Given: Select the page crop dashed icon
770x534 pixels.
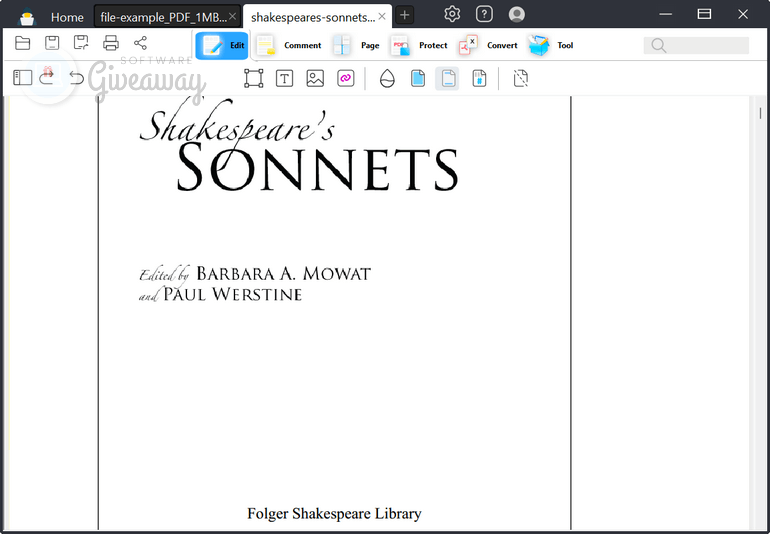Looking at the screenshot, I should (x=521, y=79).
